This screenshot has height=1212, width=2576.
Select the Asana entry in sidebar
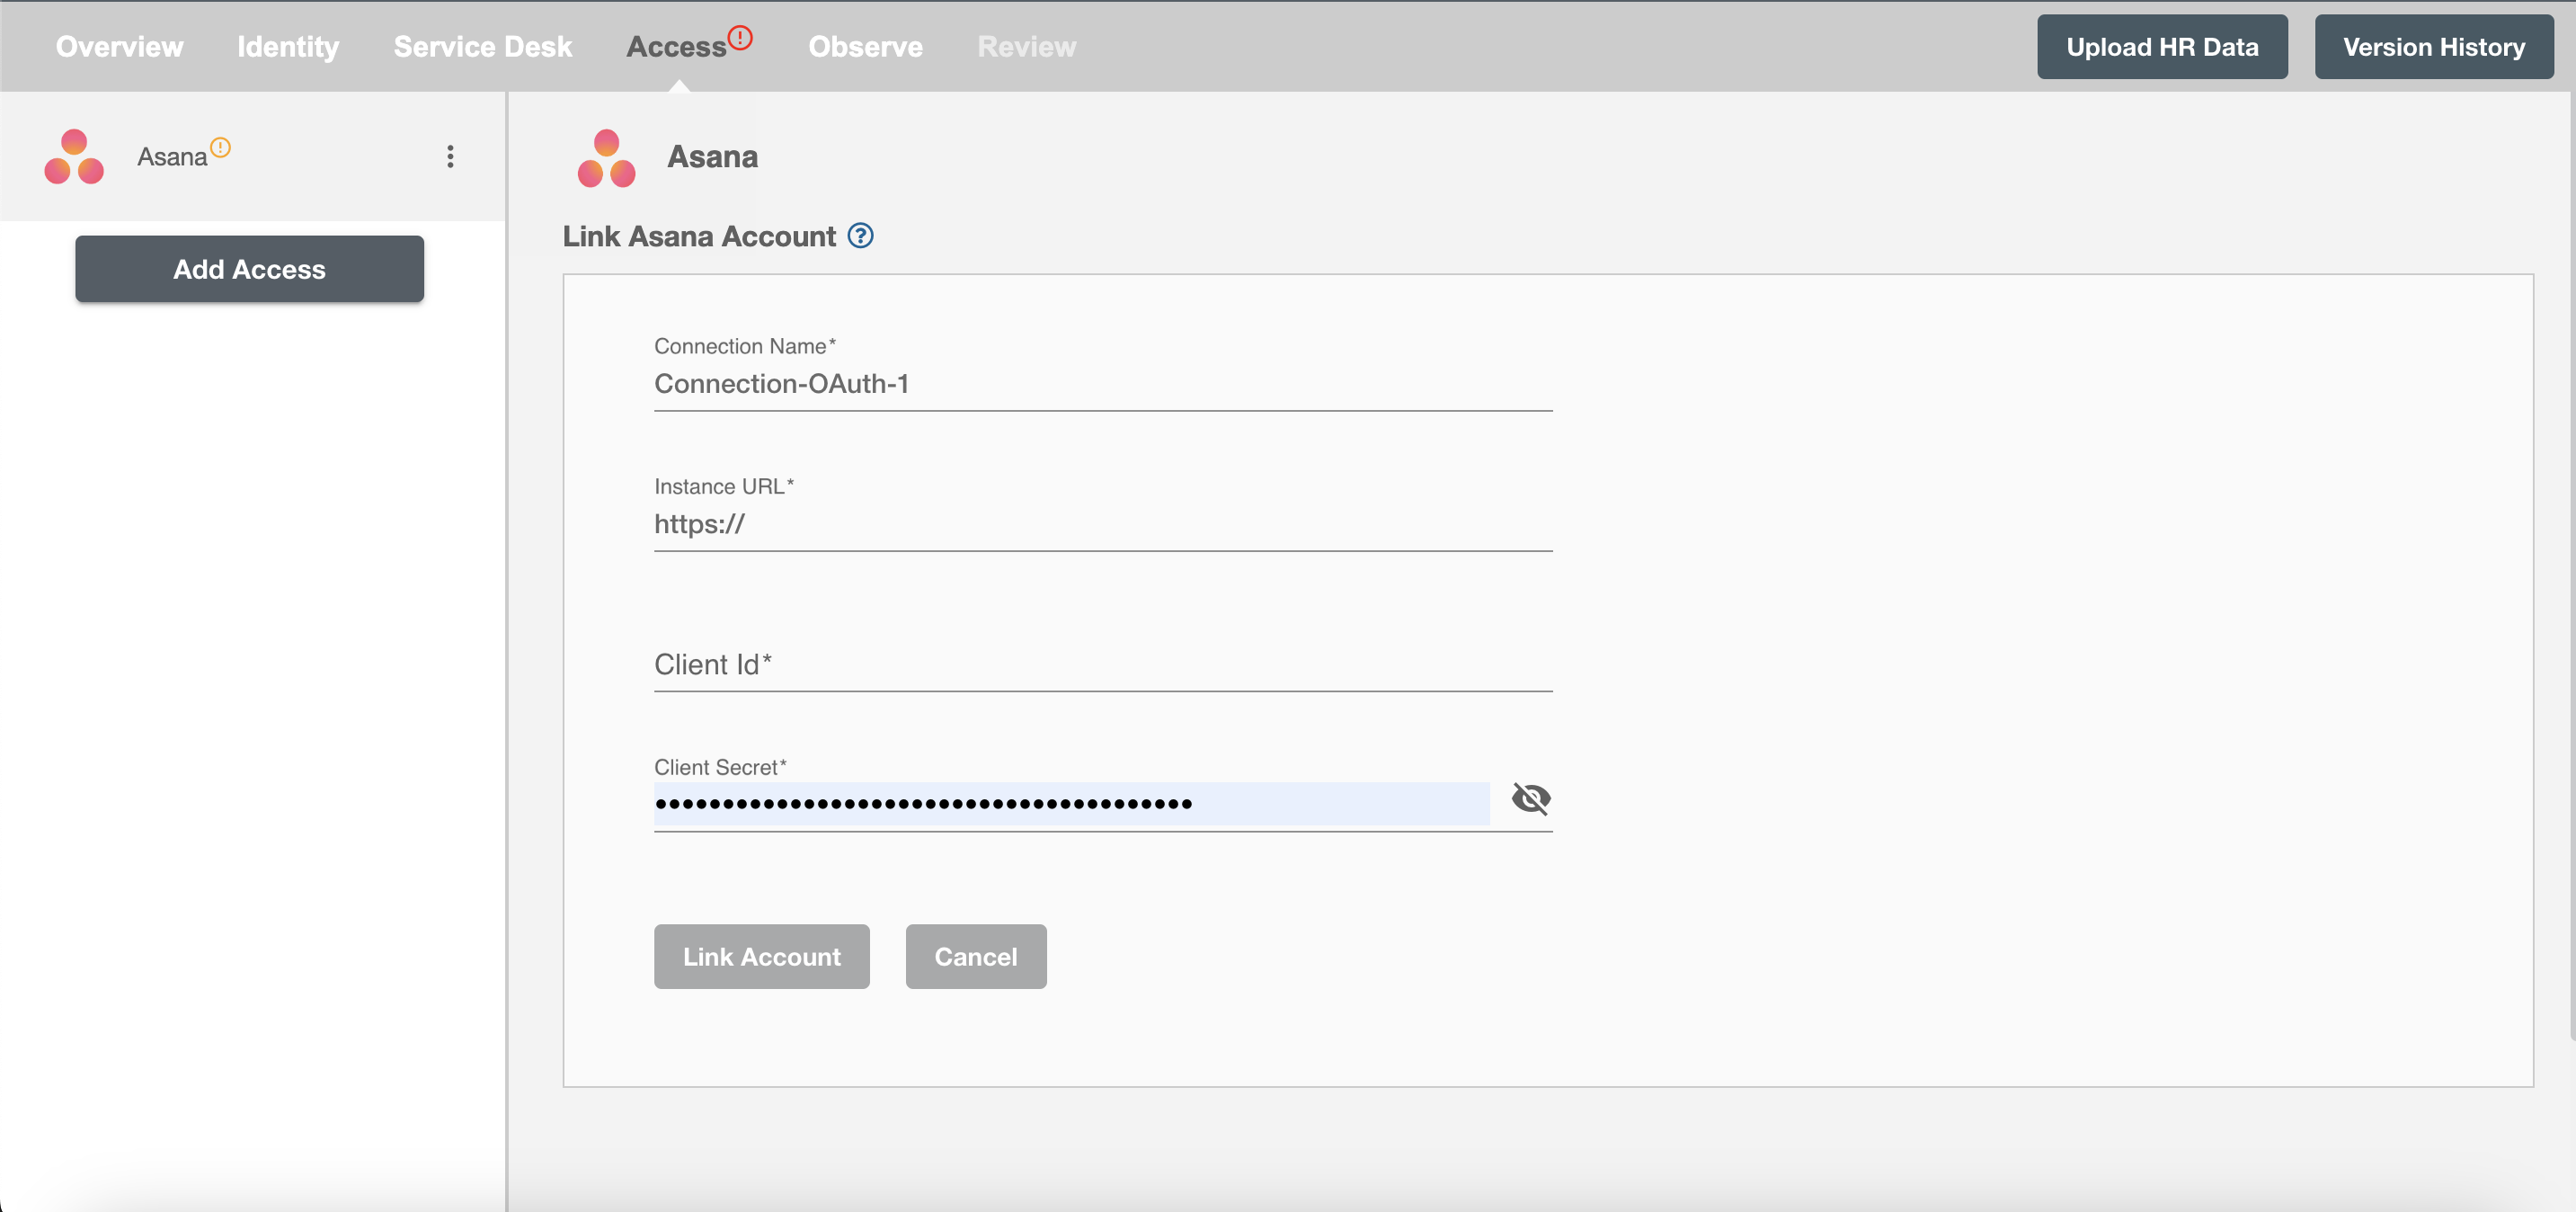click(x=252, y=156)
